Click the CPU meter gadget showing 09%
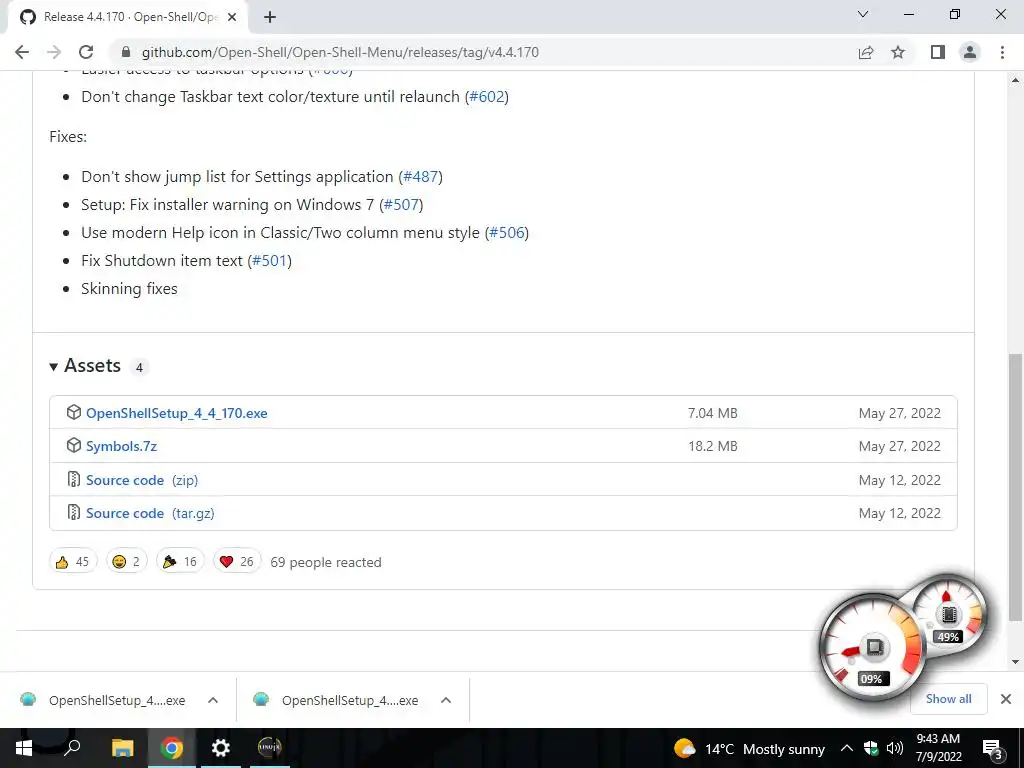The width and height of the screenshot is (1024, 768). pos(872,647)
